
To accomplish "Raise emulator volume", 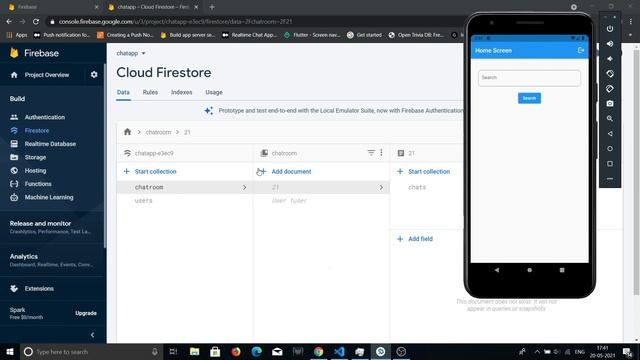I will click(x=610, y=44).
